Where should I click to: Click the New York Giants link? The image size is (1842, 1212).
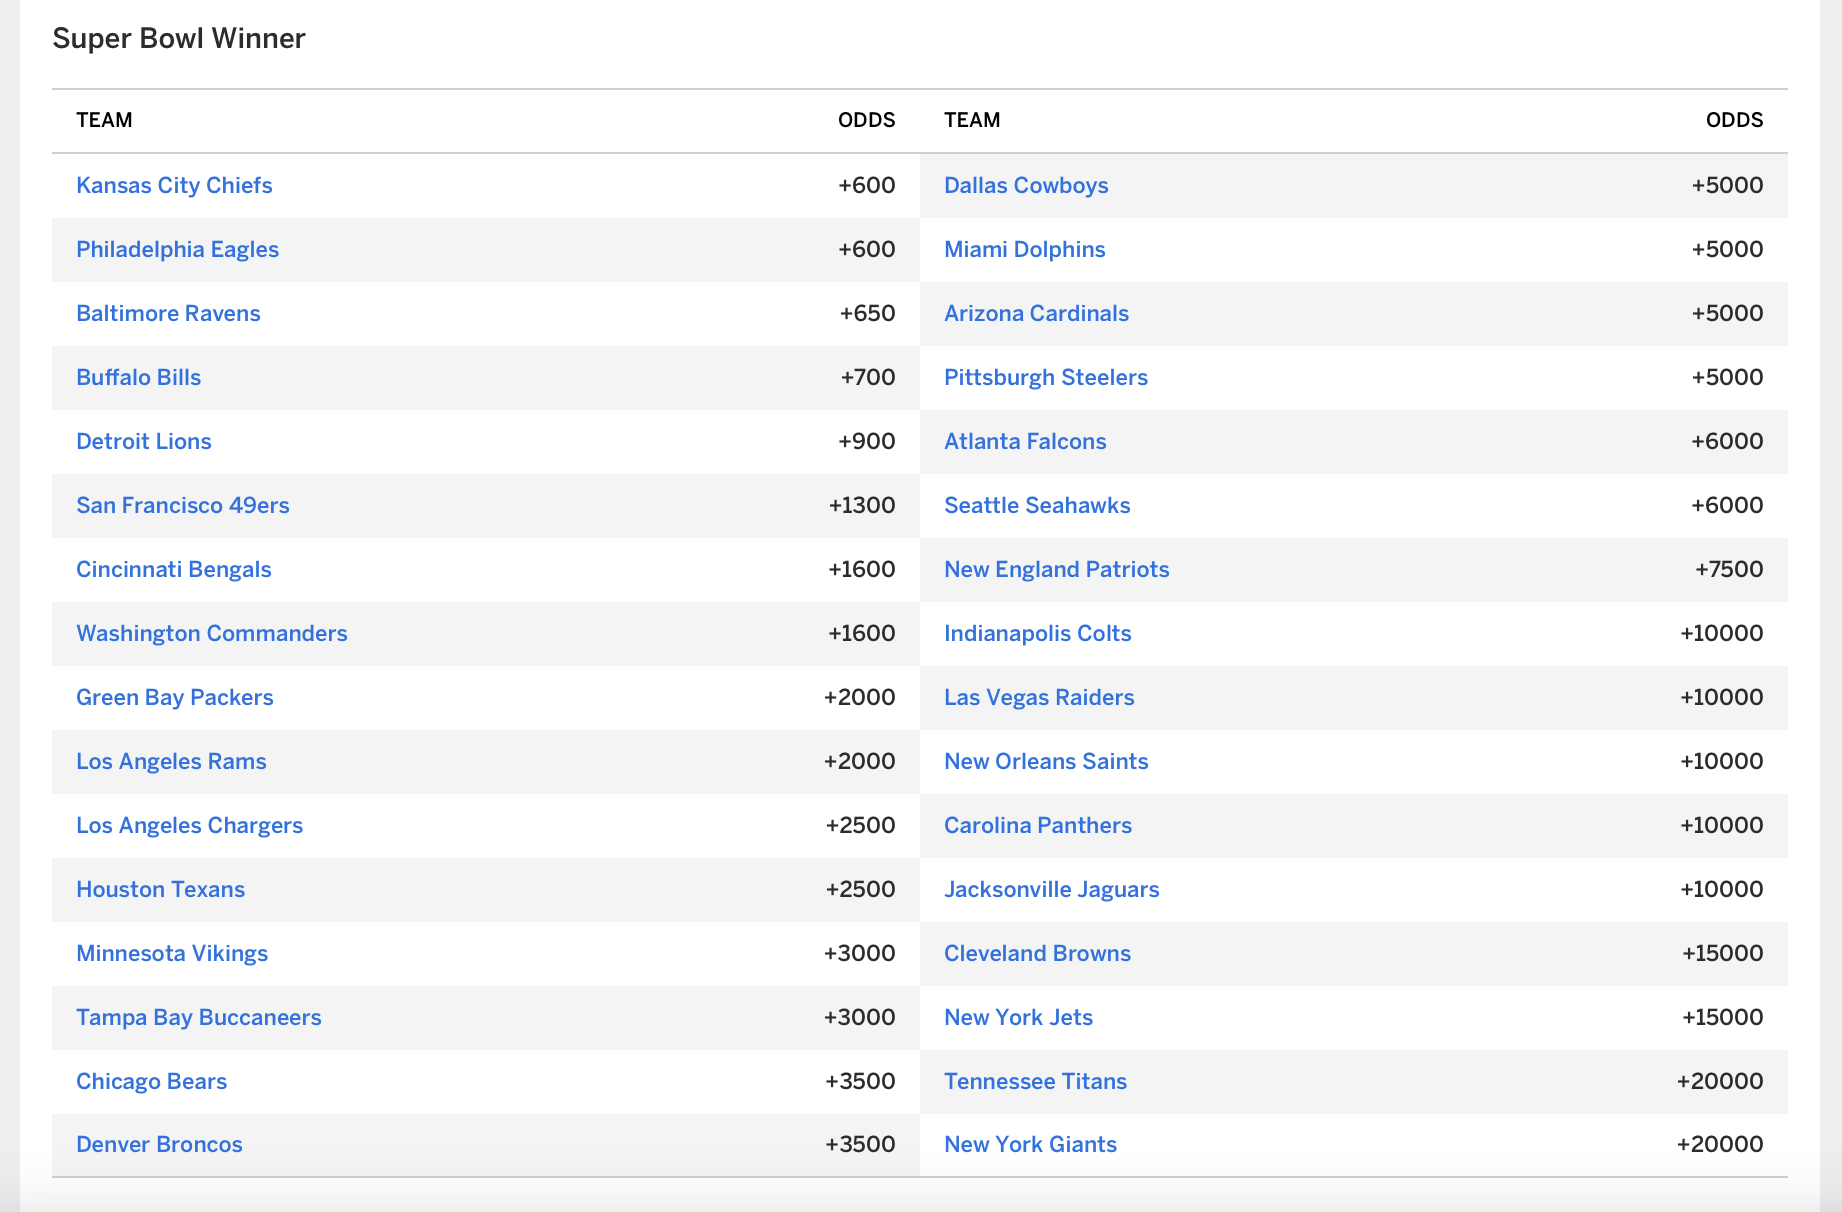pyautogui.click(x=1030, y=1144)
